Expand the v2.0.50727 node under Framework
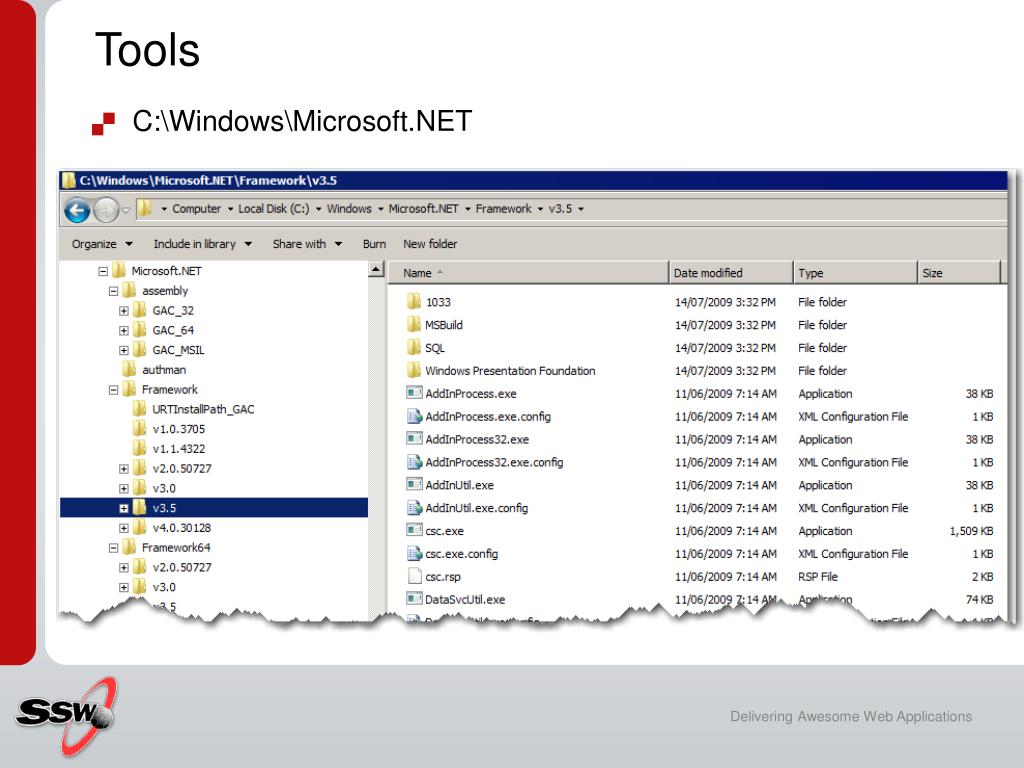Image resolution: width=1024 pixels, height=768 pixels. [x=123, y=469]
